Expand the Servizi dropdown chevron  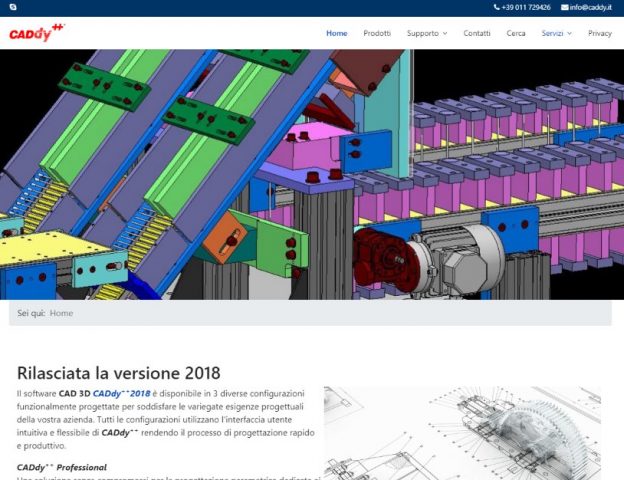[x=569, y=33]
